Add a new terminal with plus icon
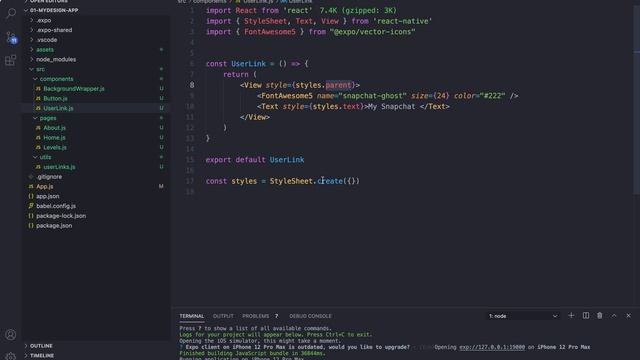Viewport: 640px width, 360px height. click(571, 316)
